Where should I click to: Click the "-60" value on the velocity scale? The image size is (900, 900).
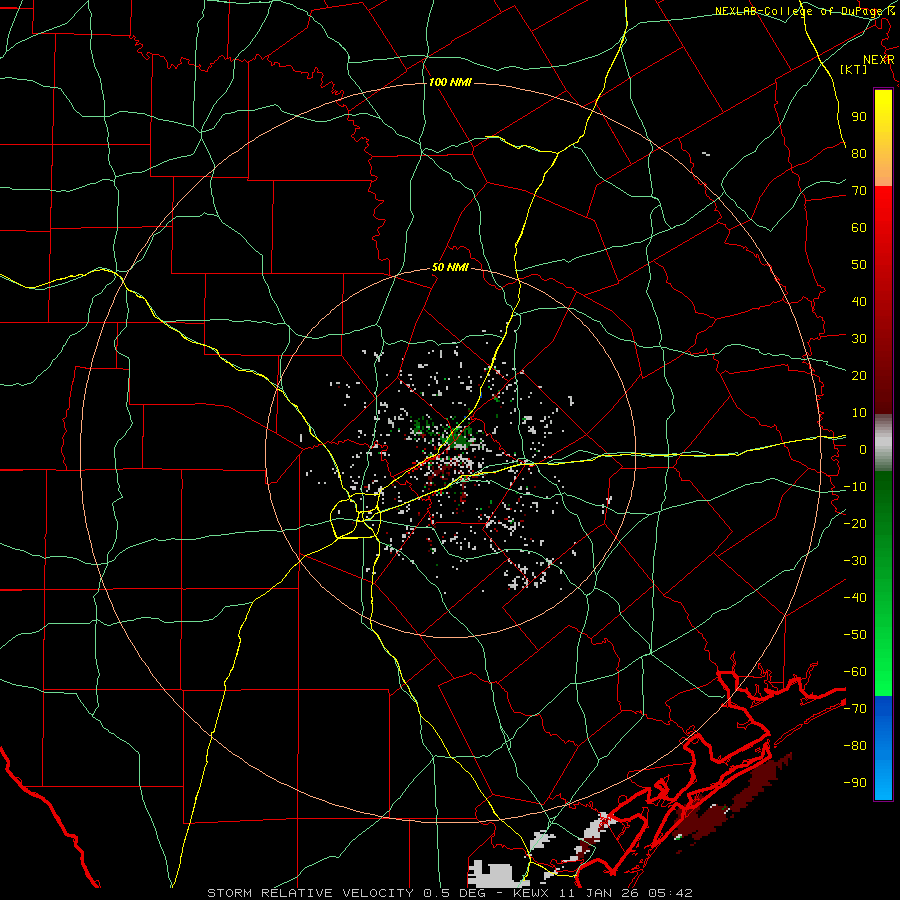coord(855,672)
